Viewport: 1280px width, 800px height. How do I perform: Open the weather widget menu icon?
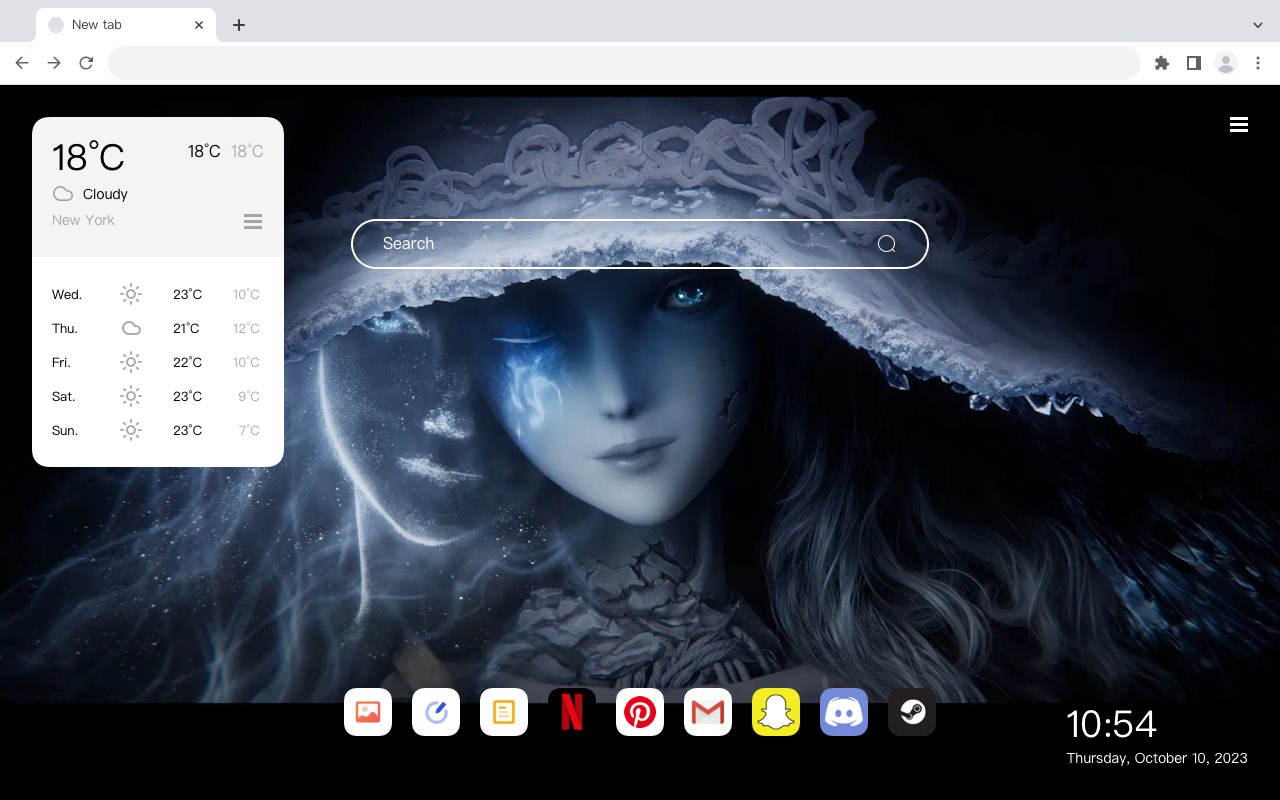[x=253, y=221]
